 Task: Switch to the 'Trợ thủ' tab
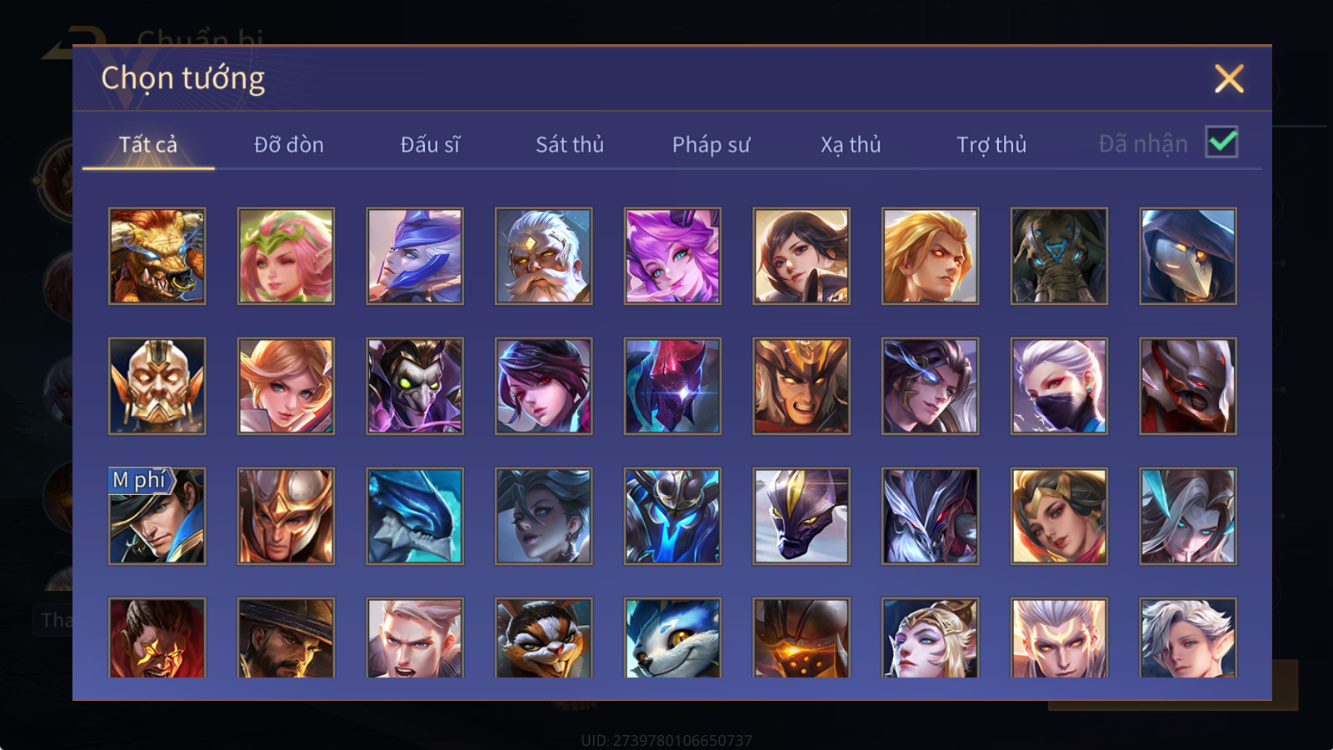tap(992, 145)
